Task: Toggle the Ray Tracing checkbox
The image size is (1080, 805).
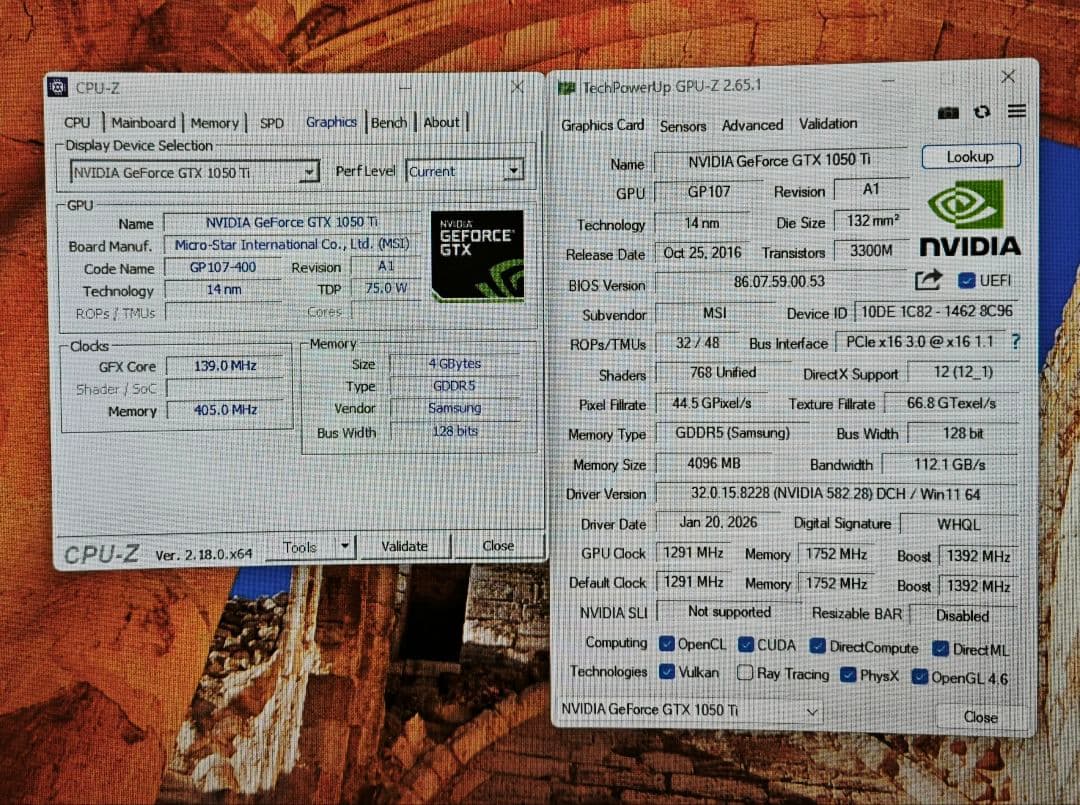Action: pos(745,673)
